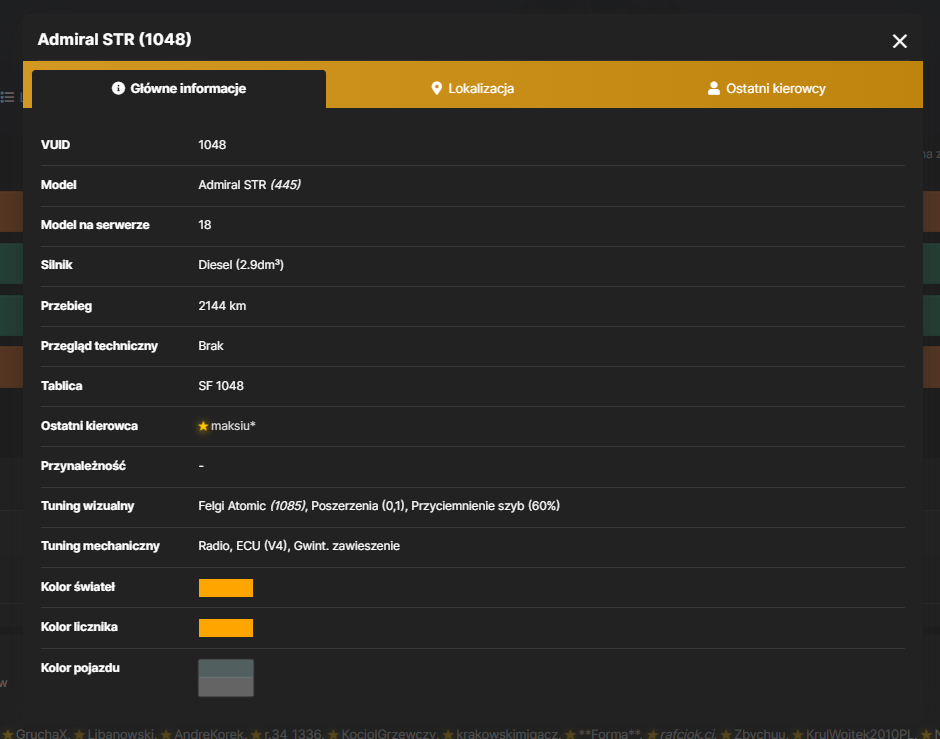Click the VUID value 1048
Image resolution: width=940 pixels, height=739 pixels.
tap(212, 145)
